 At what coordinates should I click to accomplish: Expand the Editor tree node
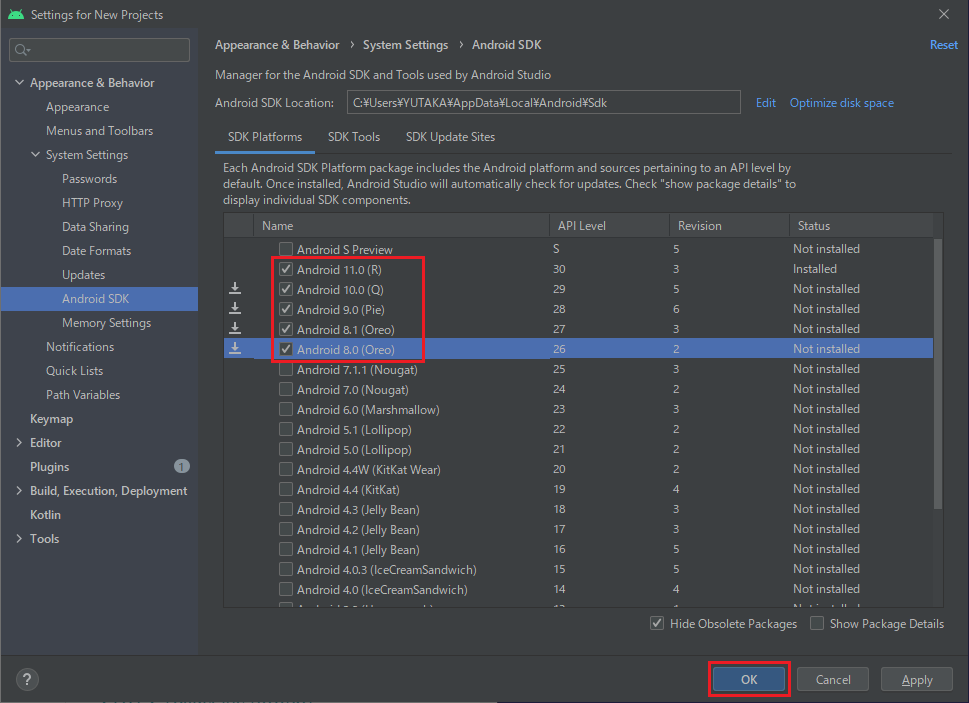tap(19, 442)
